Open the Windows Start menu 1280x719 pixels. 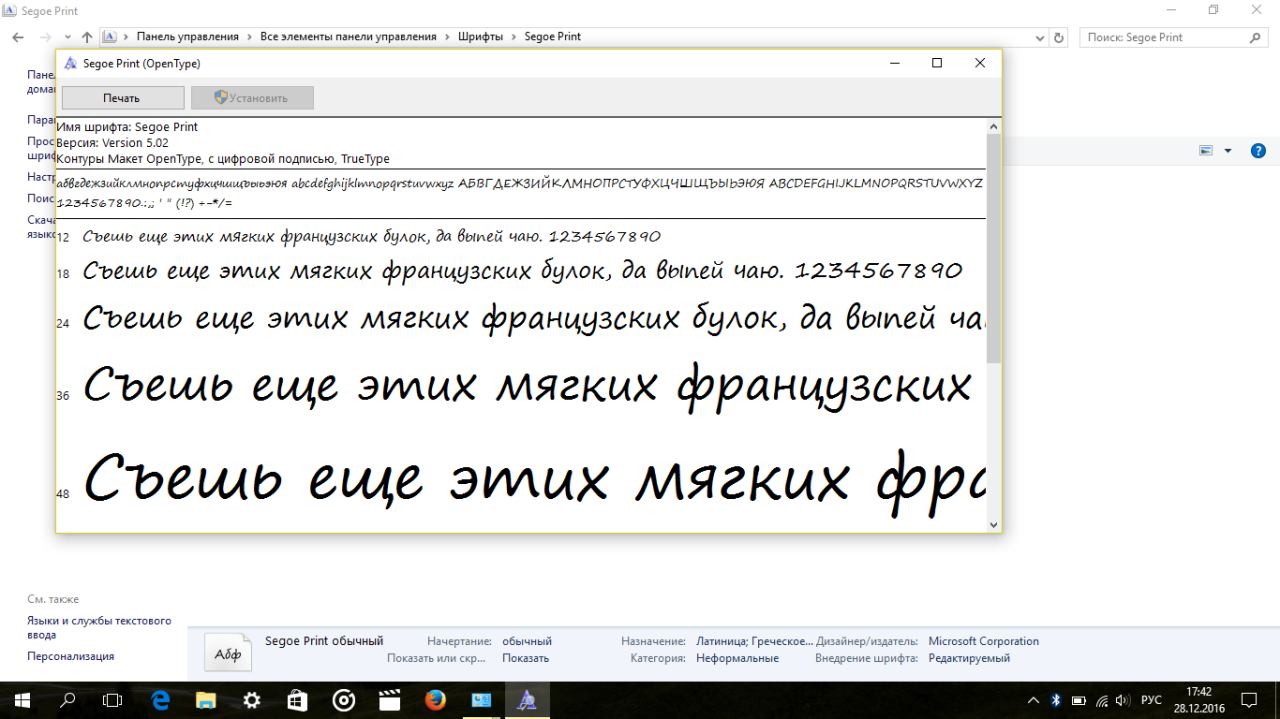[x=21, y=701]
